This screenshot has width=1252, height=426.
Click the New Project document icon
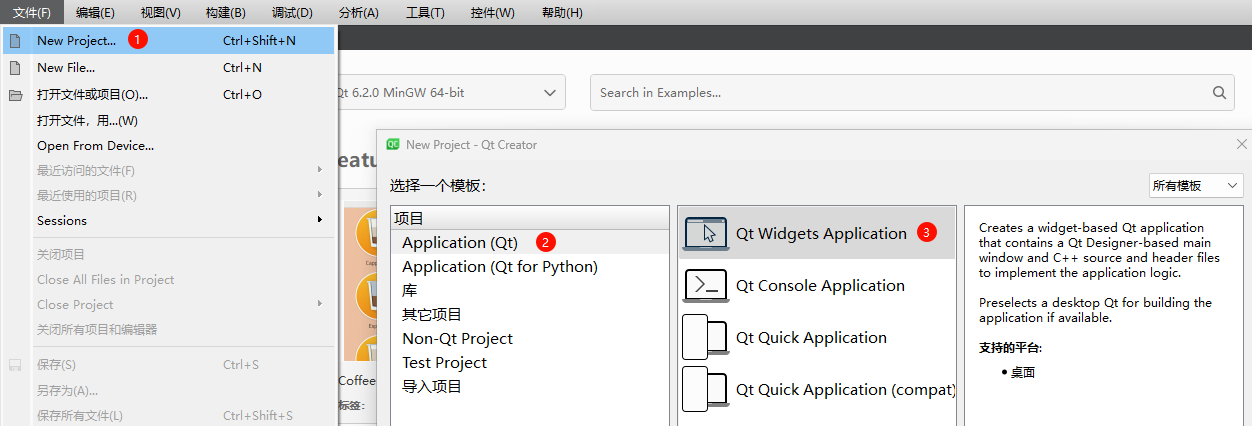(15, 41)
